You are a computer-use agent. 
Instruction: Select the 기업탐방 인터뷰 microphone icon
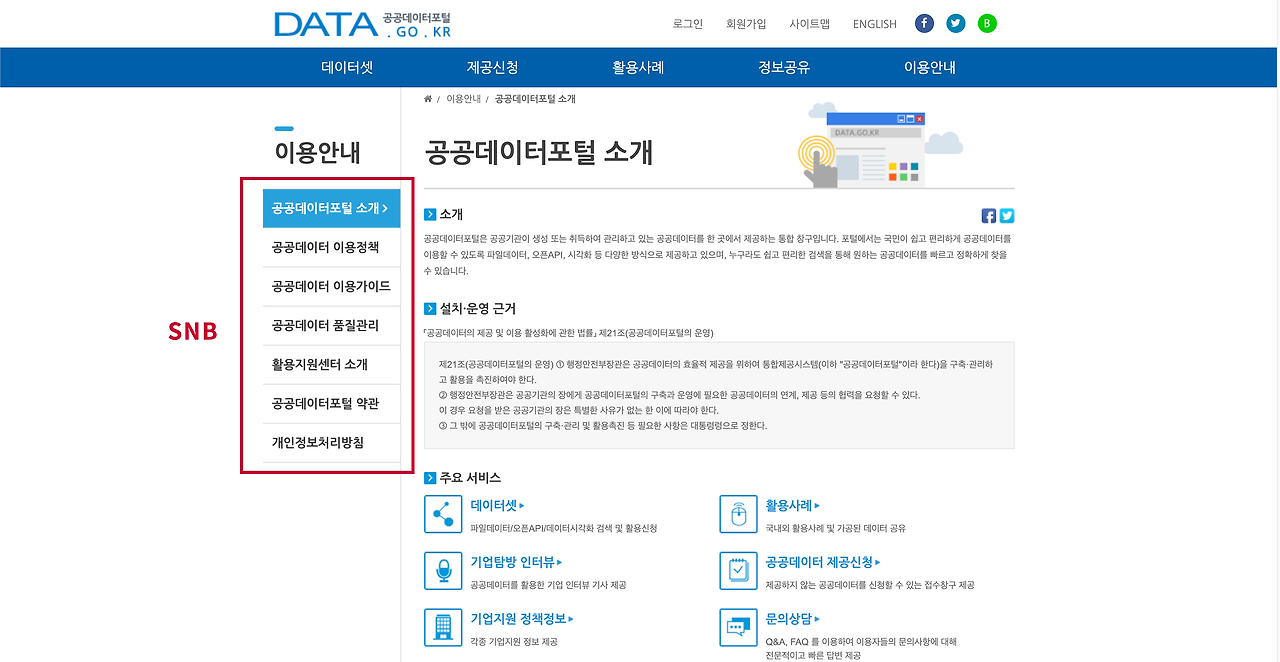coord(442,571)
